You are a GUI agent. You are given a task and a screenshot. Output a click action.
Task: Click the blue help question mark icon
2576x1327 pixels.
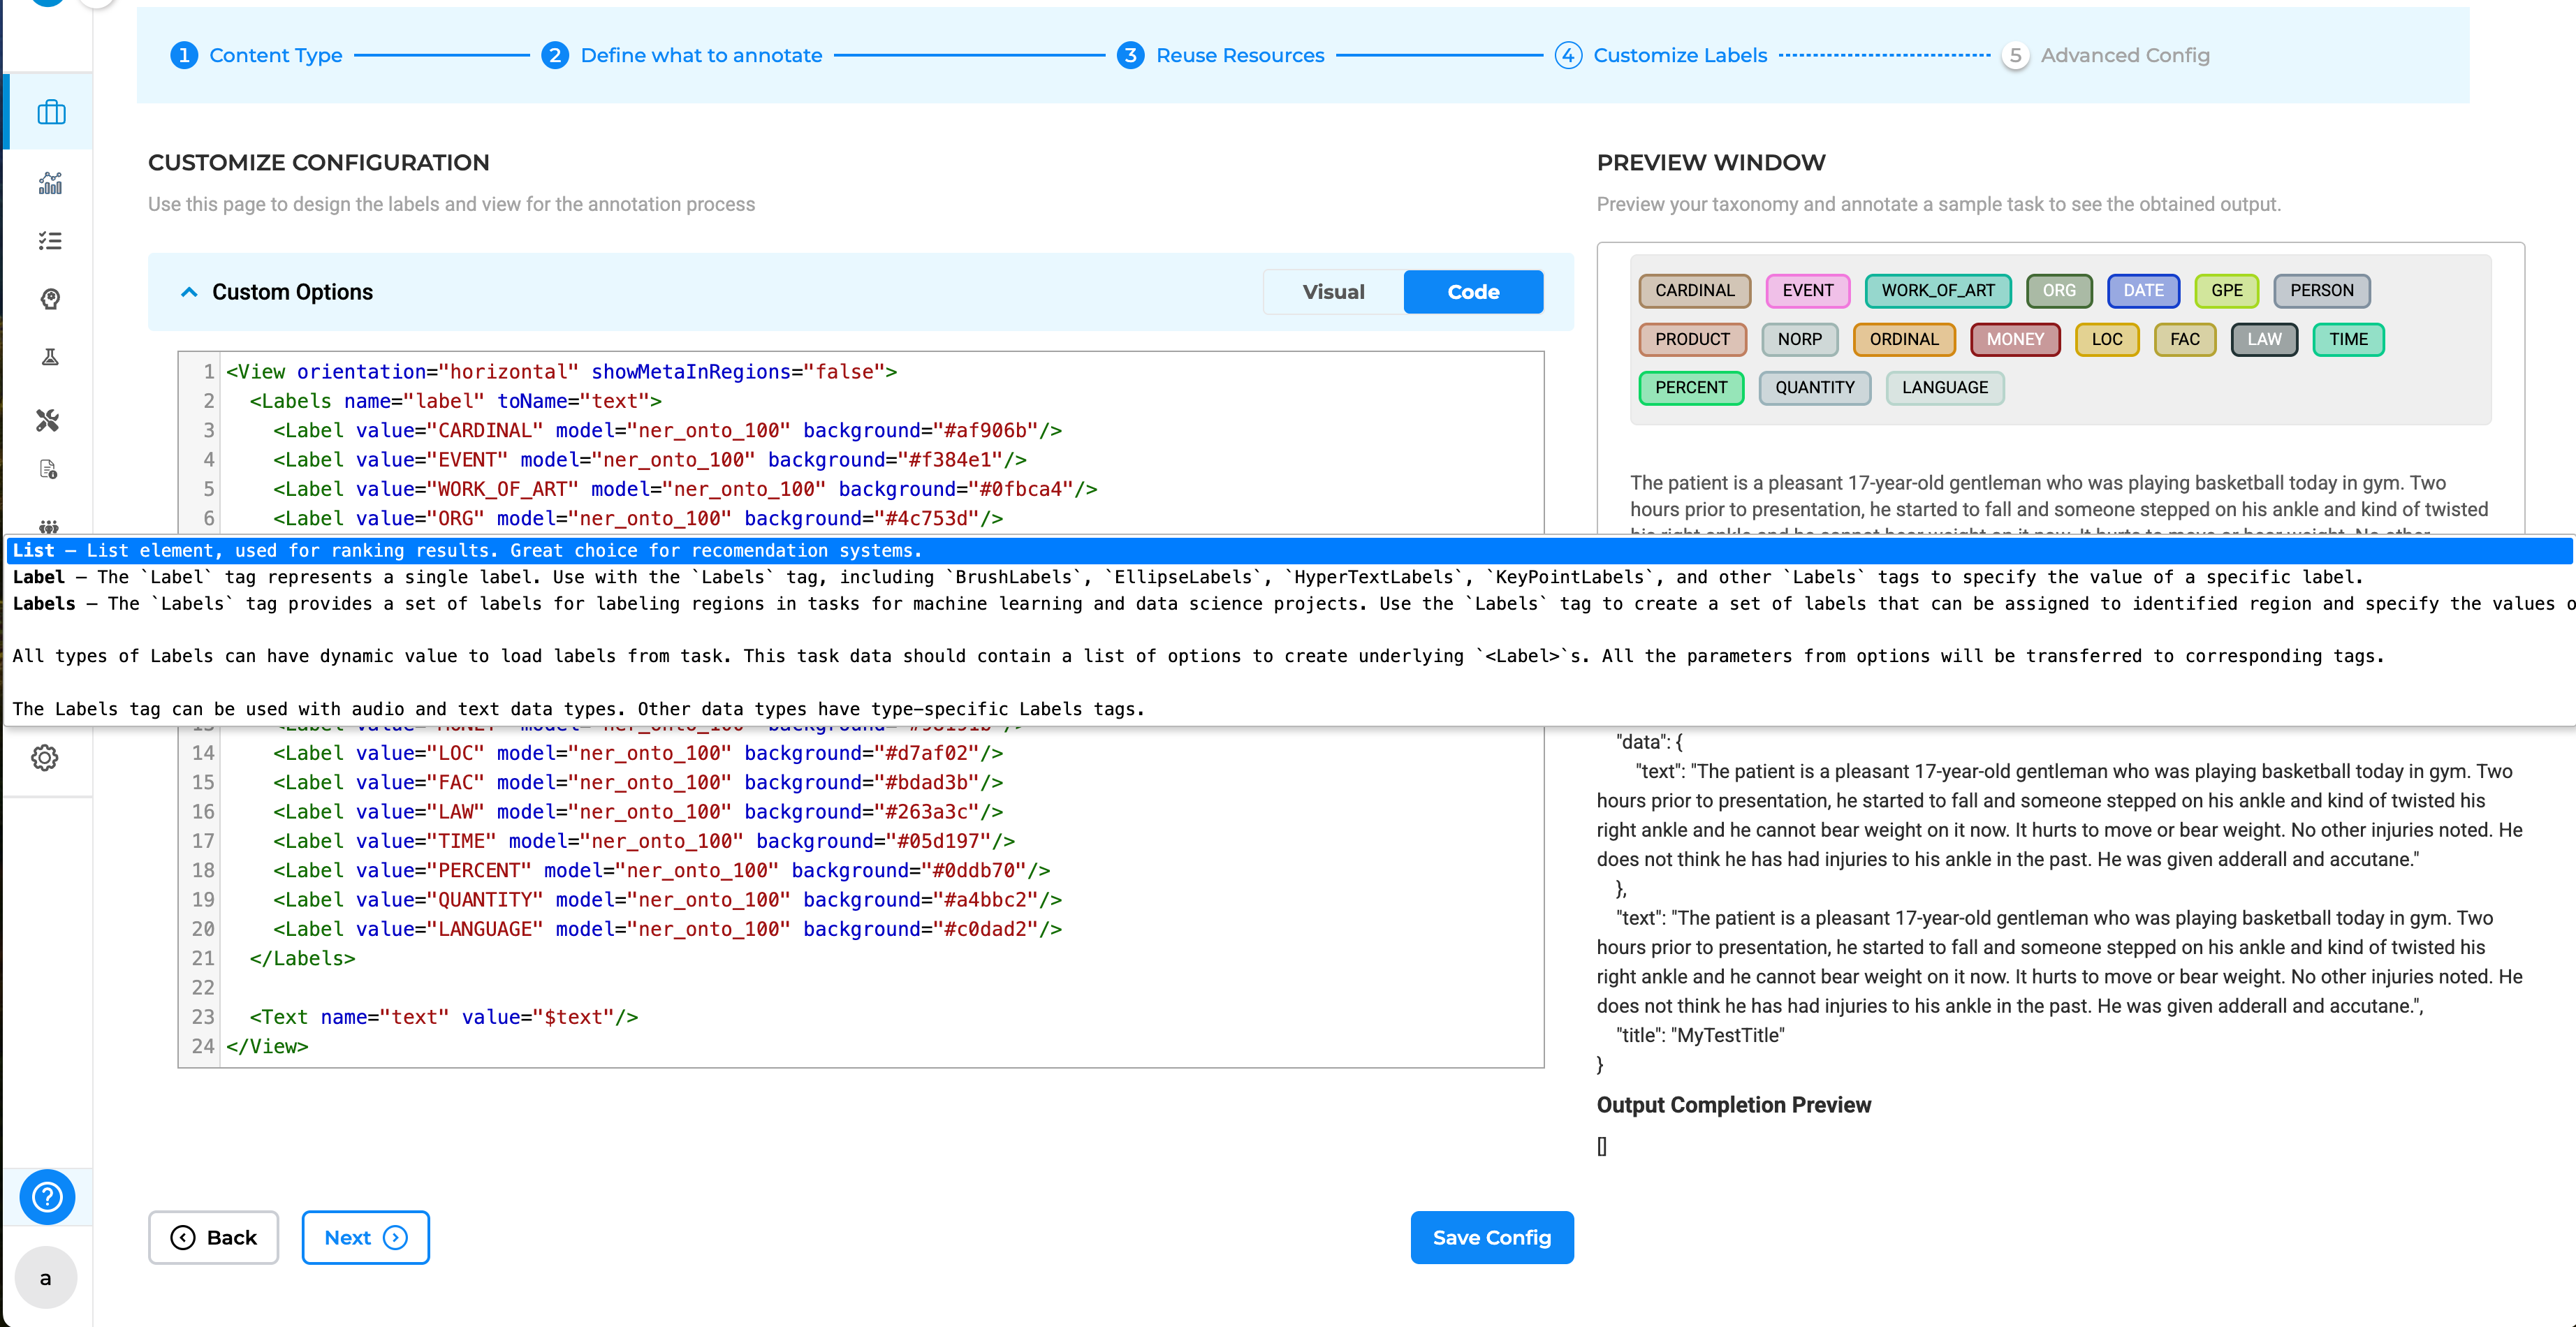47,1197
